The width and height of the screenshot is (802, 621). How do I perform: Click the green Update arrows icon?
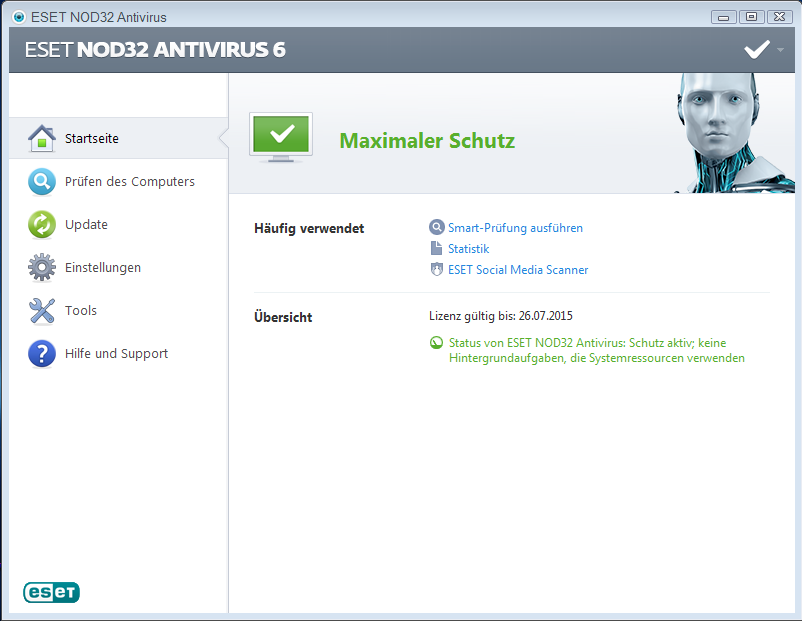[42, 225]
